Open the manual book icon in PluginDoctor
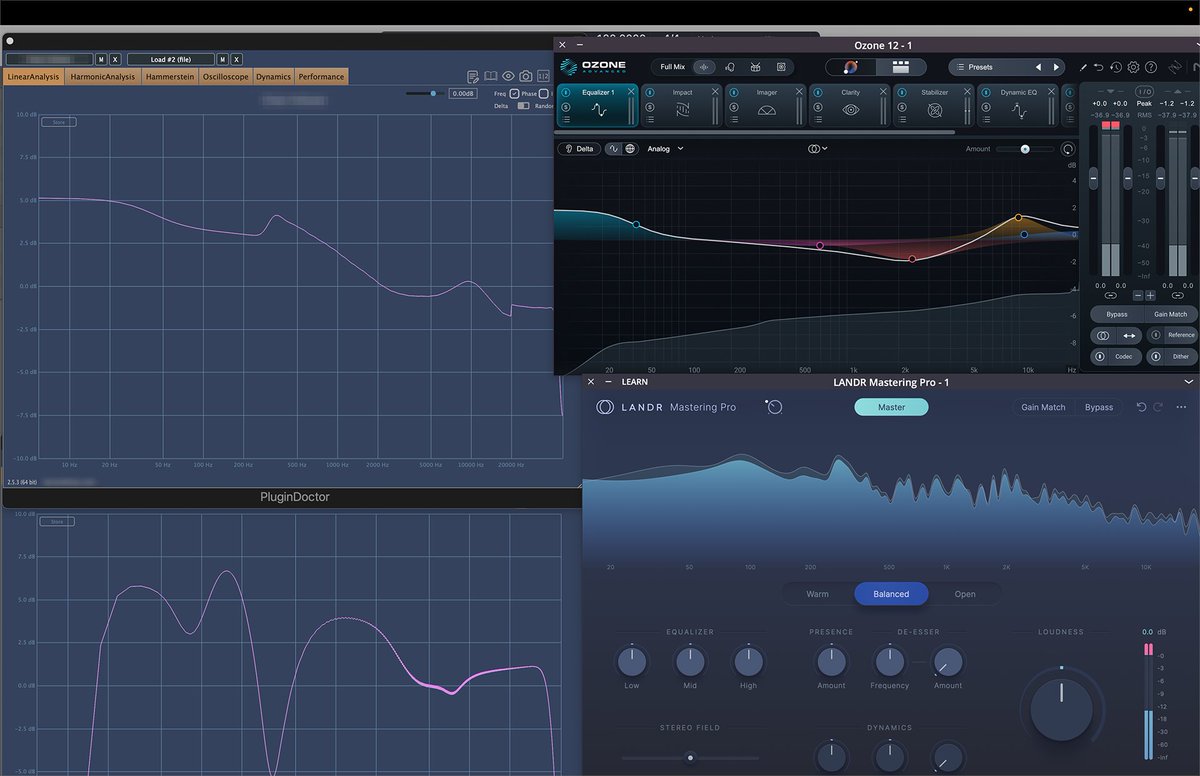 491,76
